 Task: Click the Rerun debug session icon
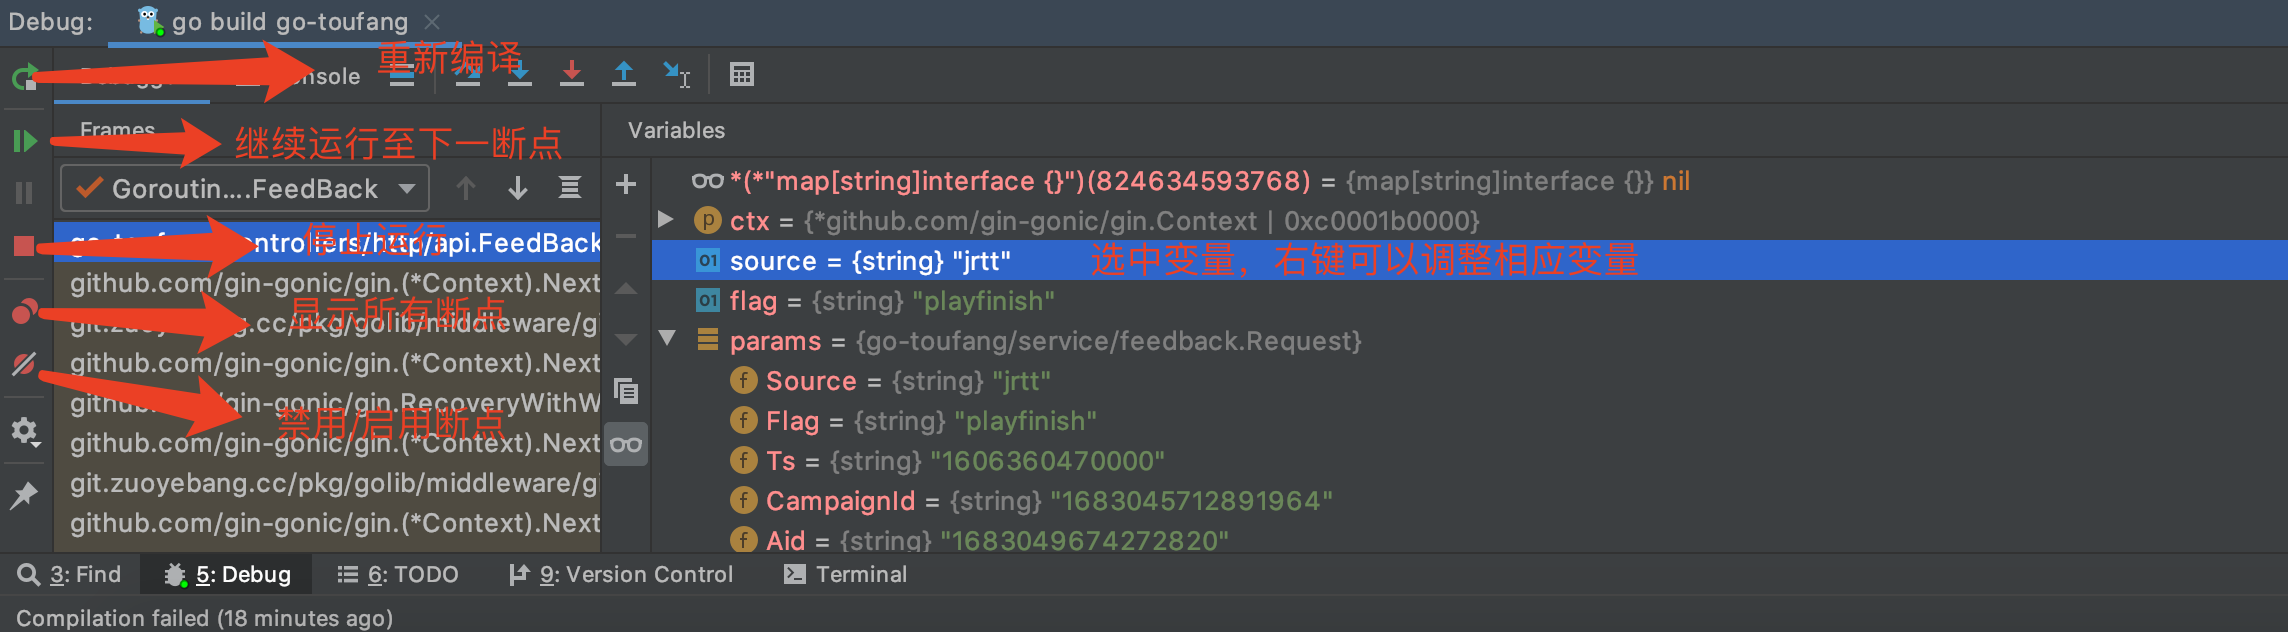pyautogui.click(x=24, y=77)
